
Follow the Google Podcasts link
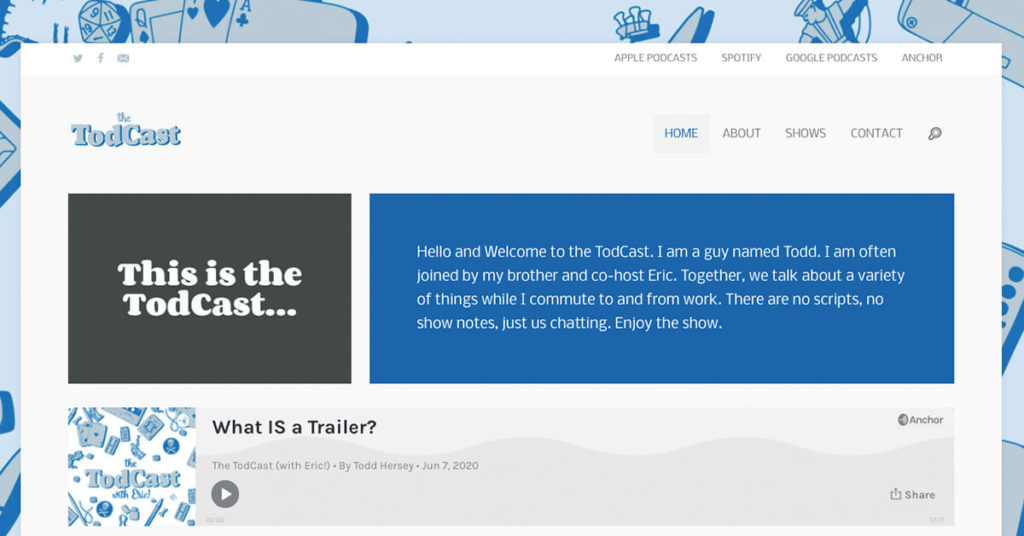click(x=831, y=58)
